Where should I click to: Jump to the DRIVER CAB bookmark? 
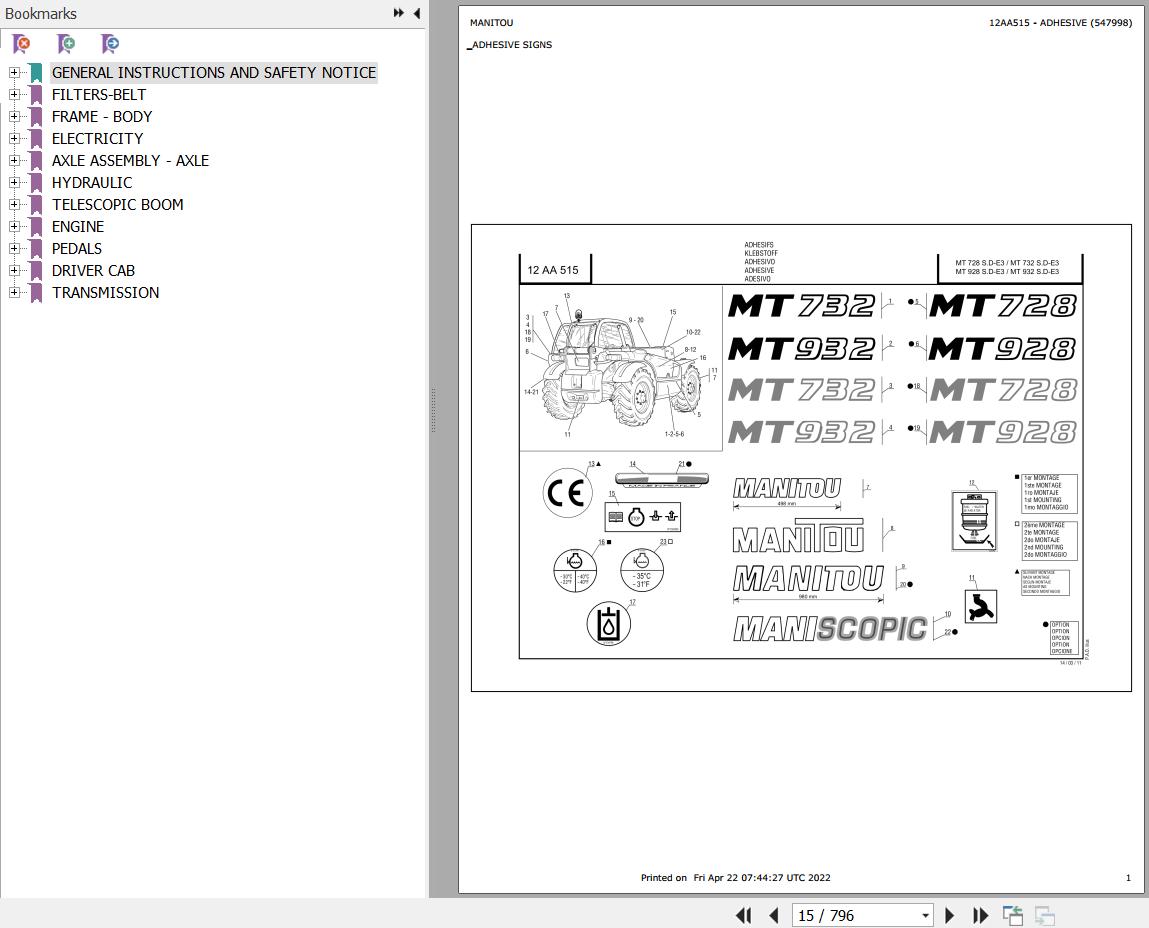point(94,270)
